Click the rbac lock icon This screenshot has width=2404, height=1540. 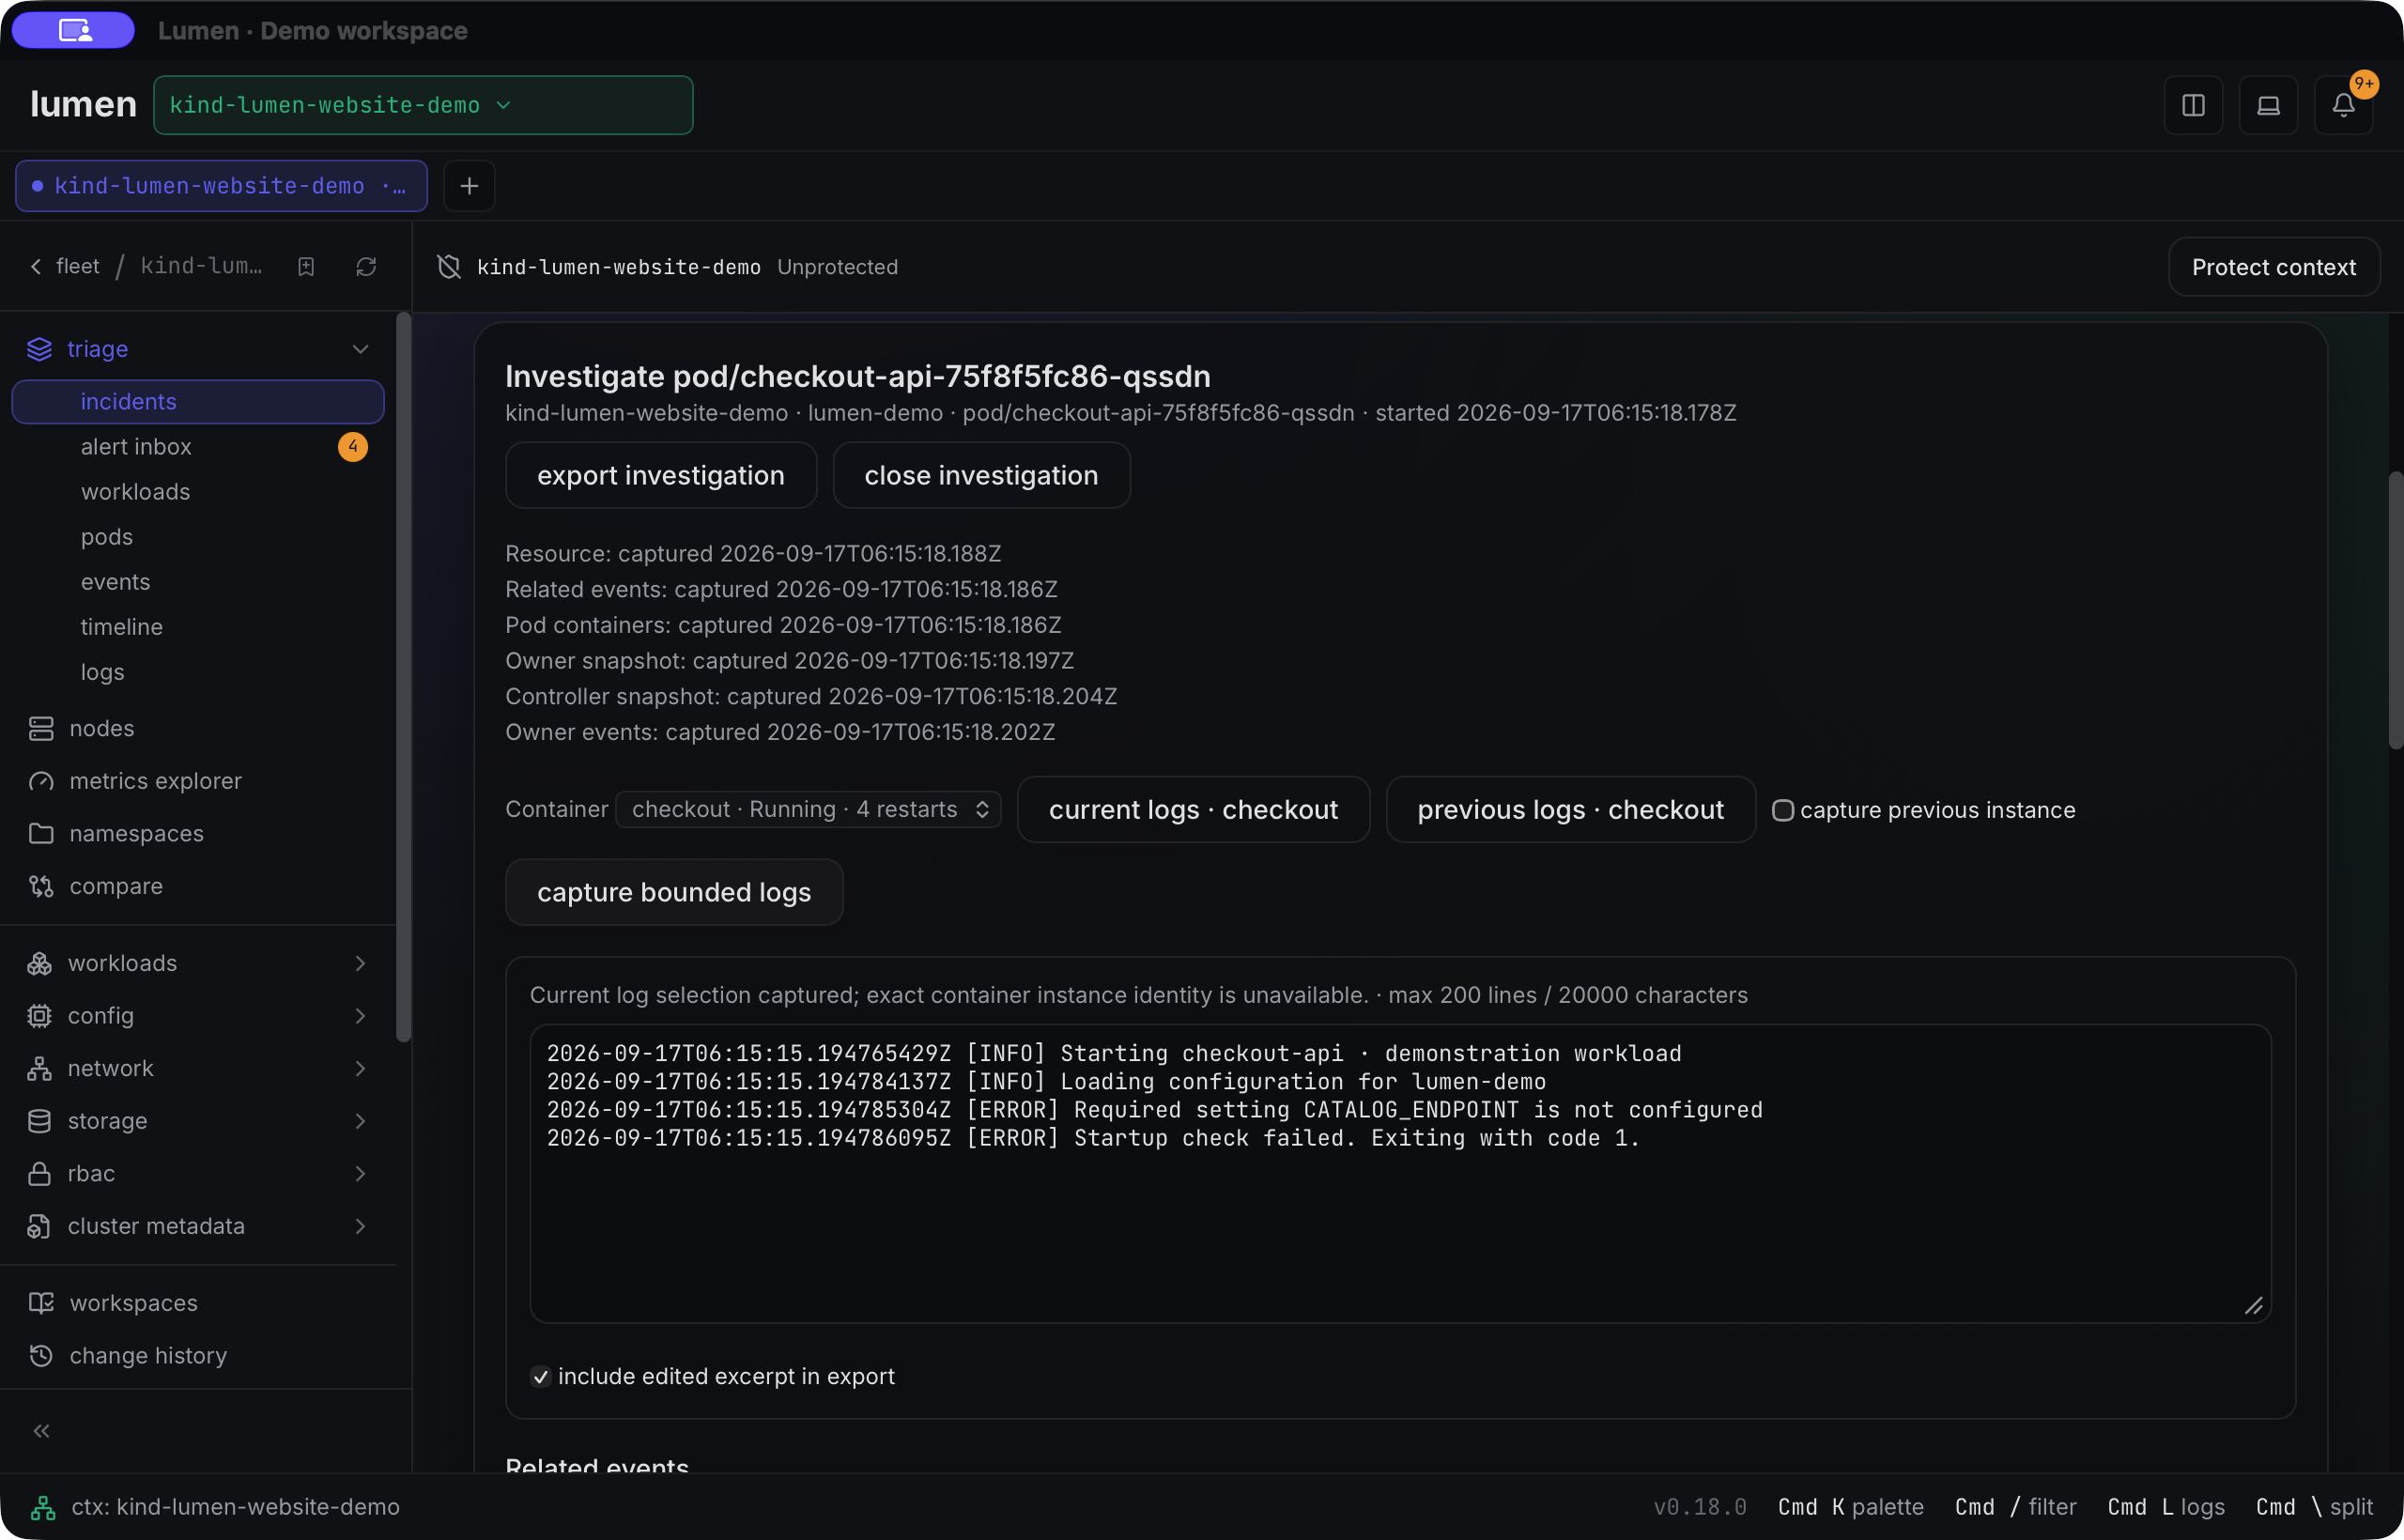tap(39, 1173)
